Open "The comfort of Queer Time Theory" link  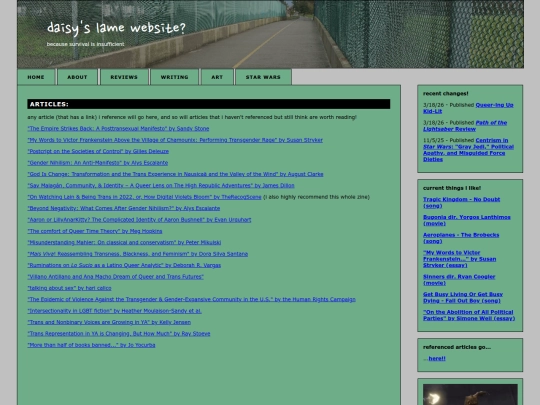95,231
